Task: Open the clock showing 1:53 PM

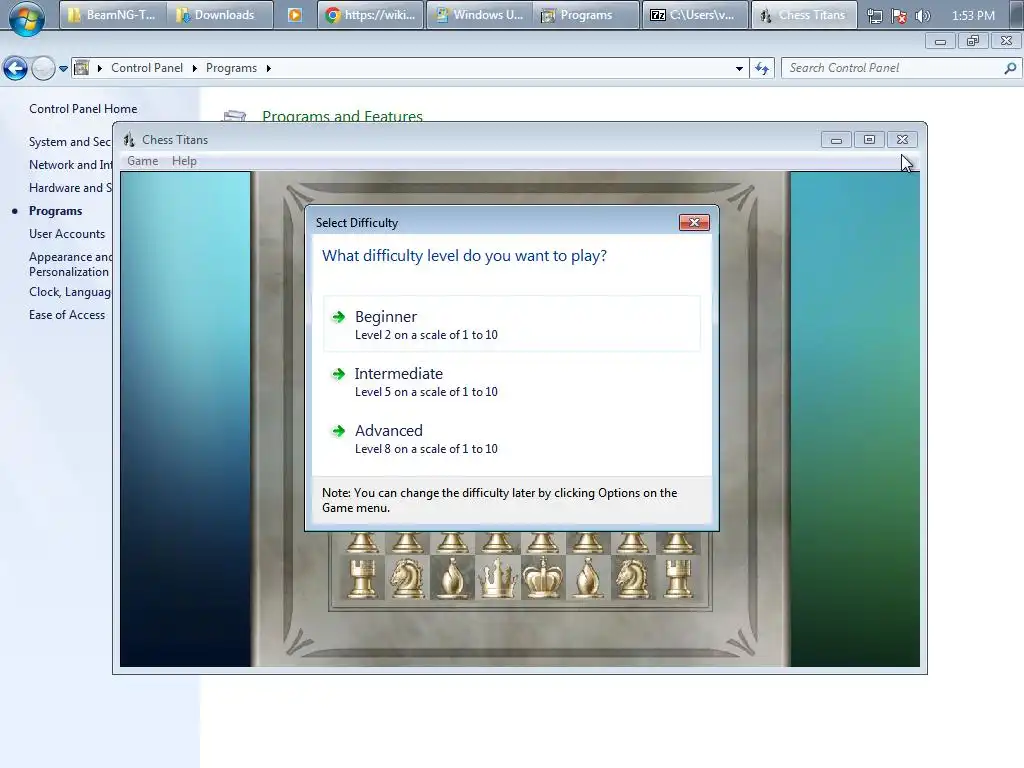Action: point(973,16)
